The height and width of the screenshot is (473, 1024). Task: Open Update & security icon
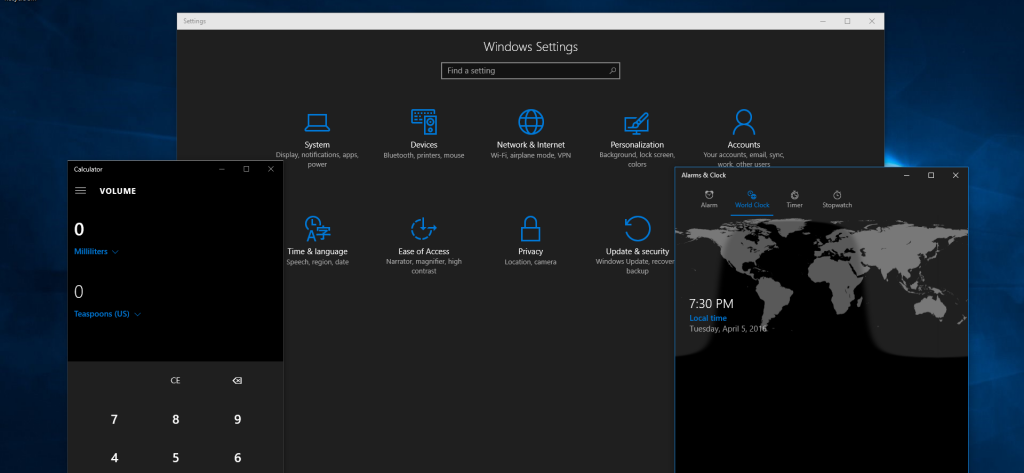coord(637,229)
